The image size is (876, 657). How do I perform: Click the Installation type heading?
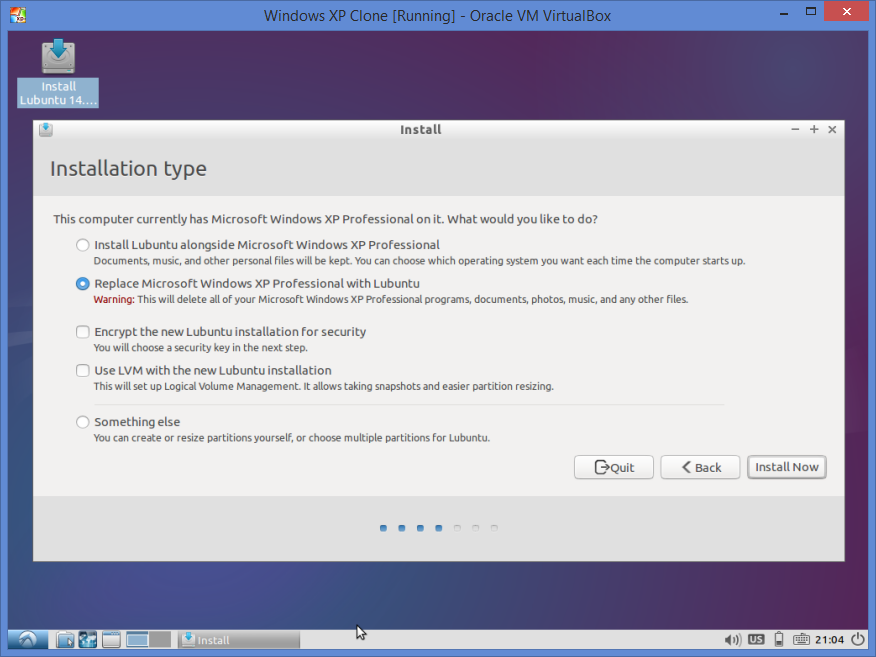click(x=128, y=169)
